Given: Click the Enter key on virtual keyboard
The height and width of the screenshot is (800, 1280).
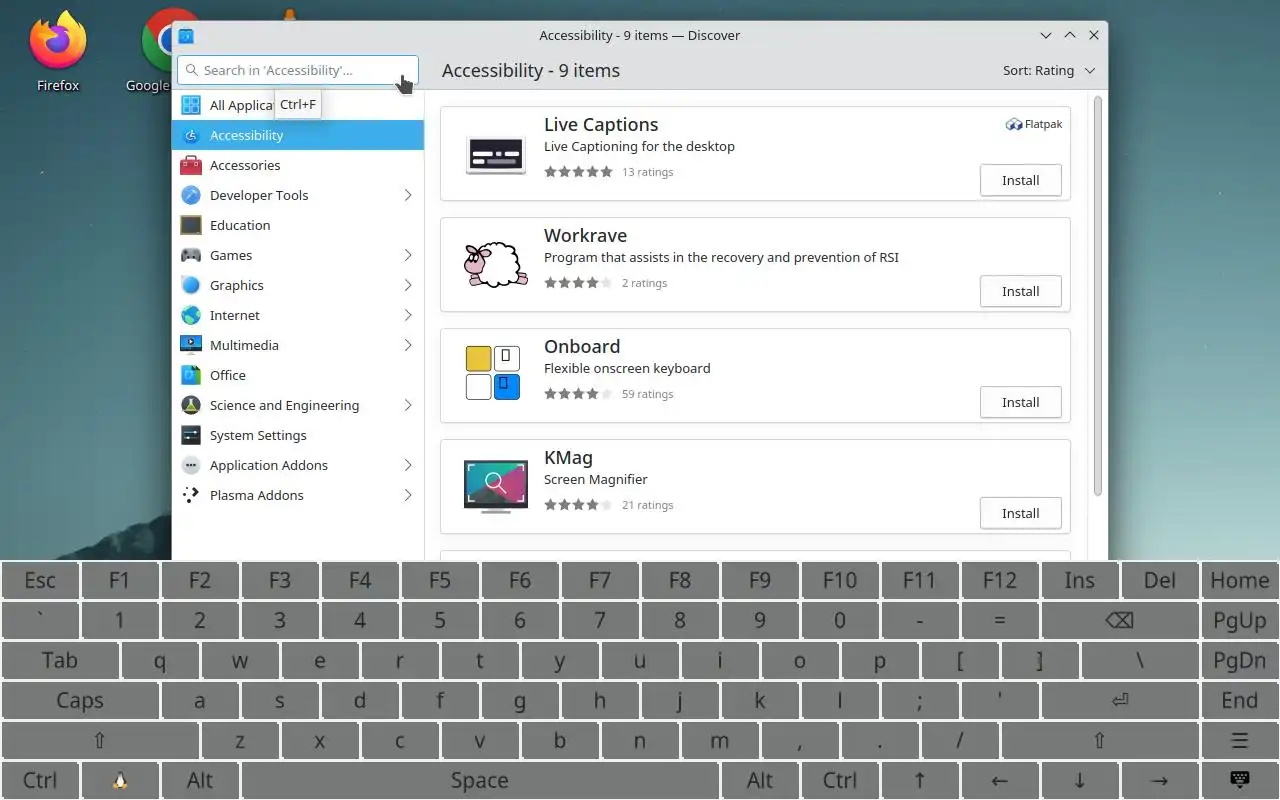Looking at the screenshot, I should [1119, 701].
